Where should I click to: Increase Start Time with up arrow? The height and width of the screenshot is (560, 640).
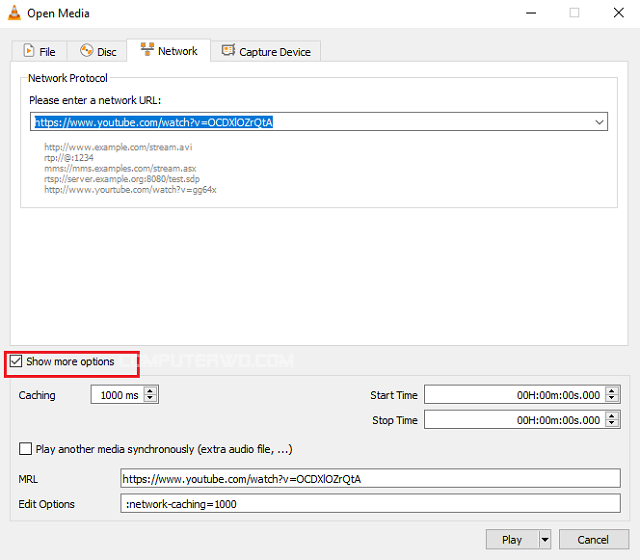(612, 391)
